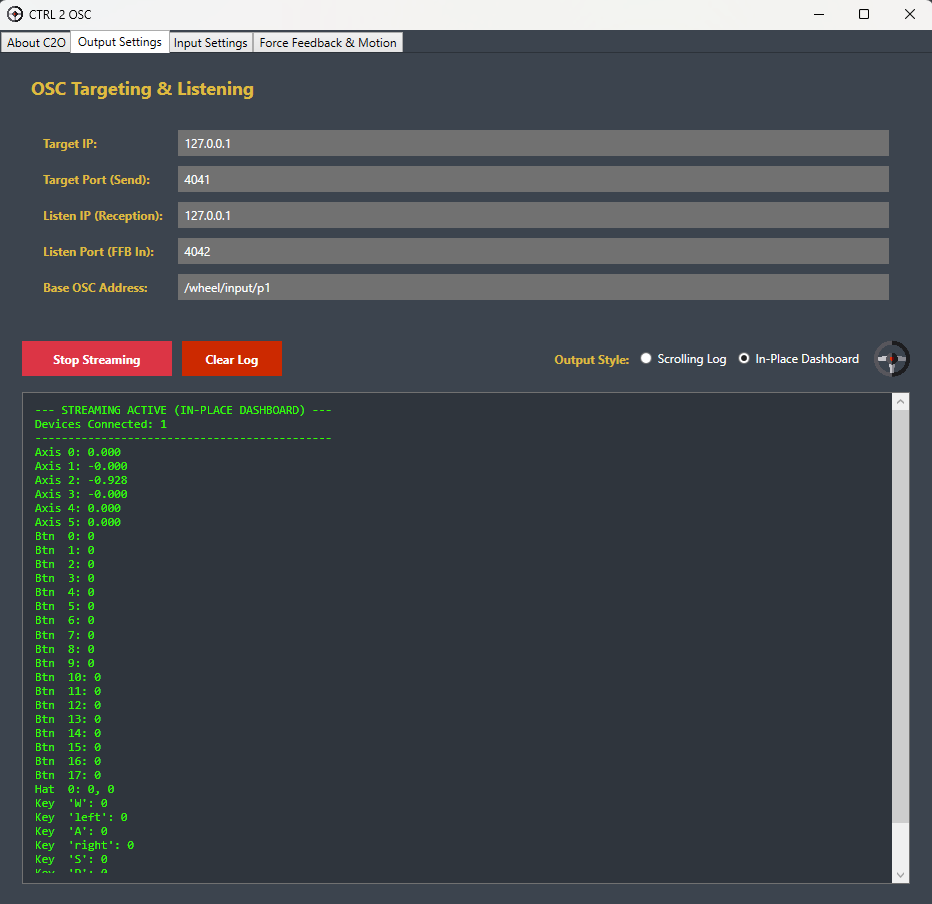Close the CTRL 2 OSC window

click(909, 14)
